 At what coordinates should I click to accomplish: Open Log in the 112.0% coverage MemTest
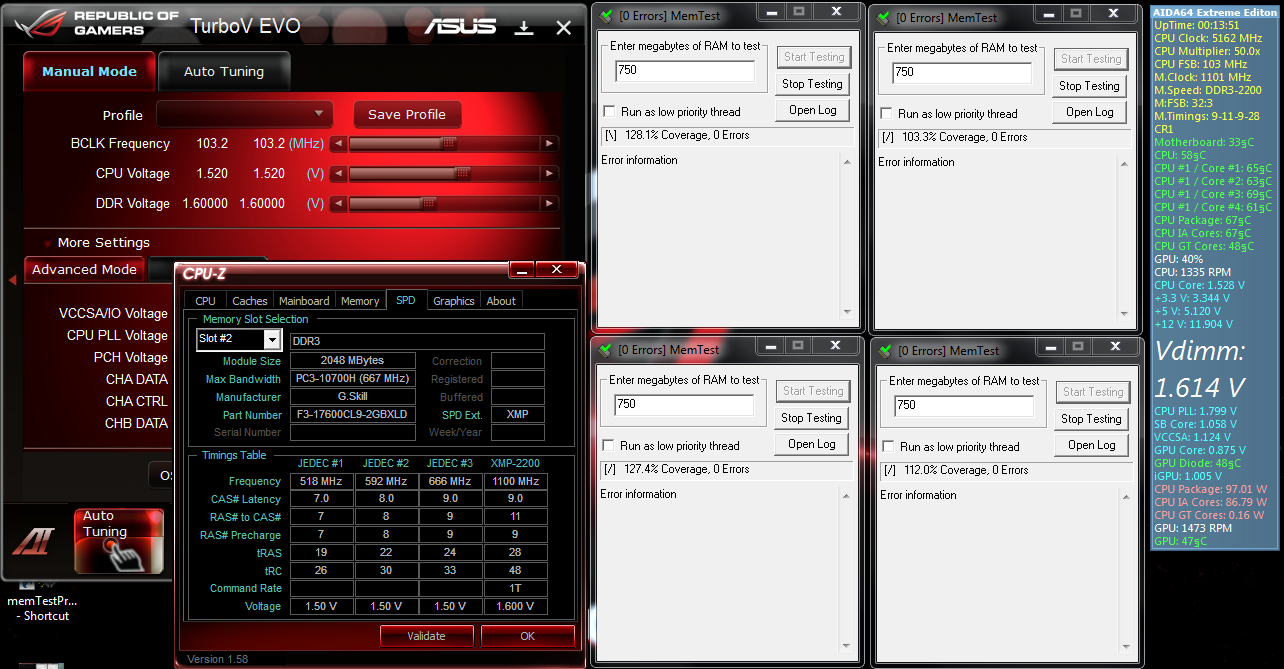1092,445
